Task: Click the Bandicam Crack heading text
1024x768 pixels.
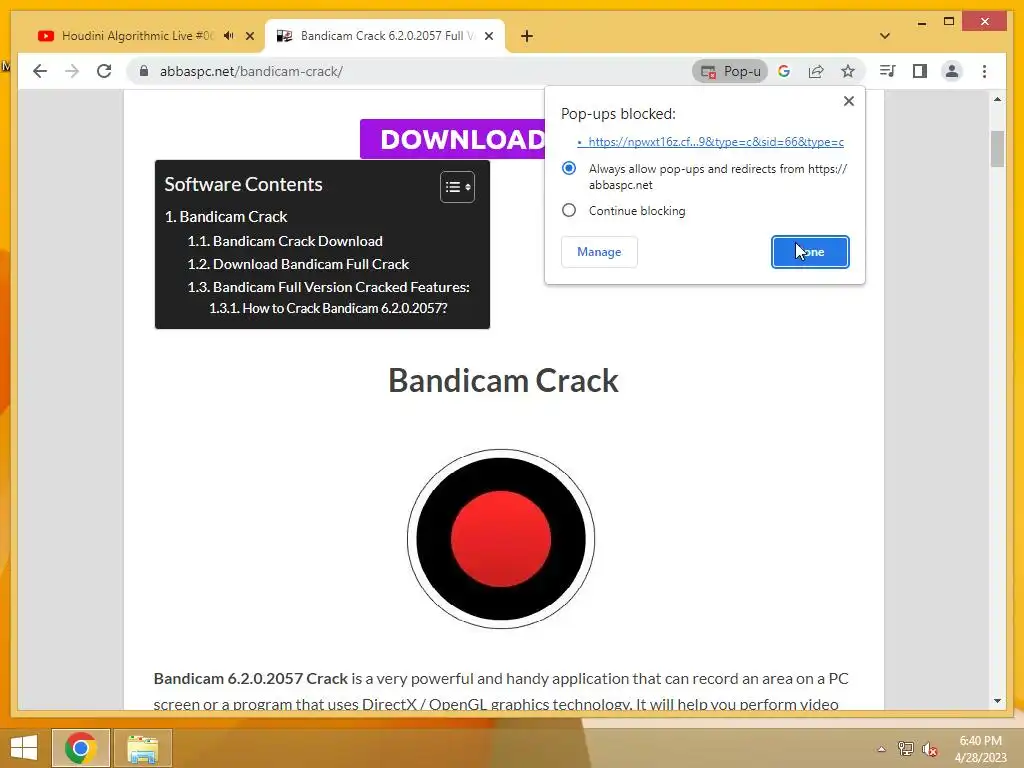Action: click(x=504, y=381)
